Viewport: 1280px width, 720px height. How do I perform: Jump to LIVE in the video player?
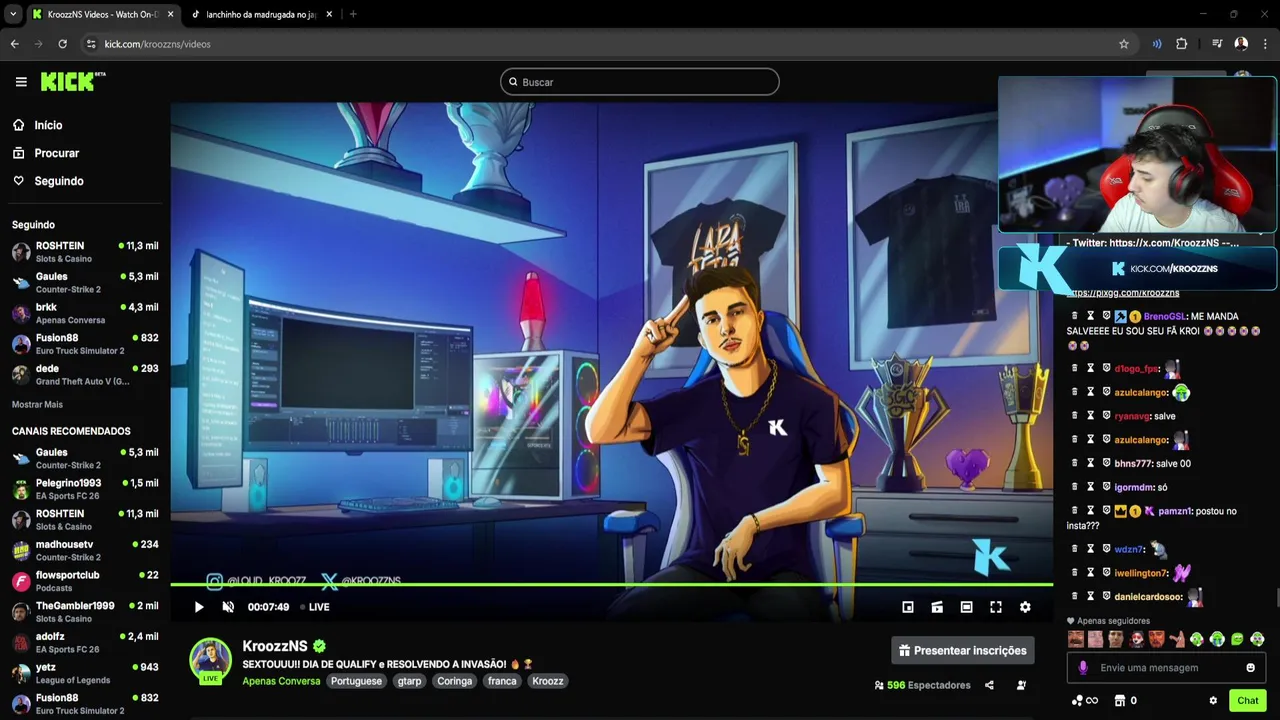(315, 607)
